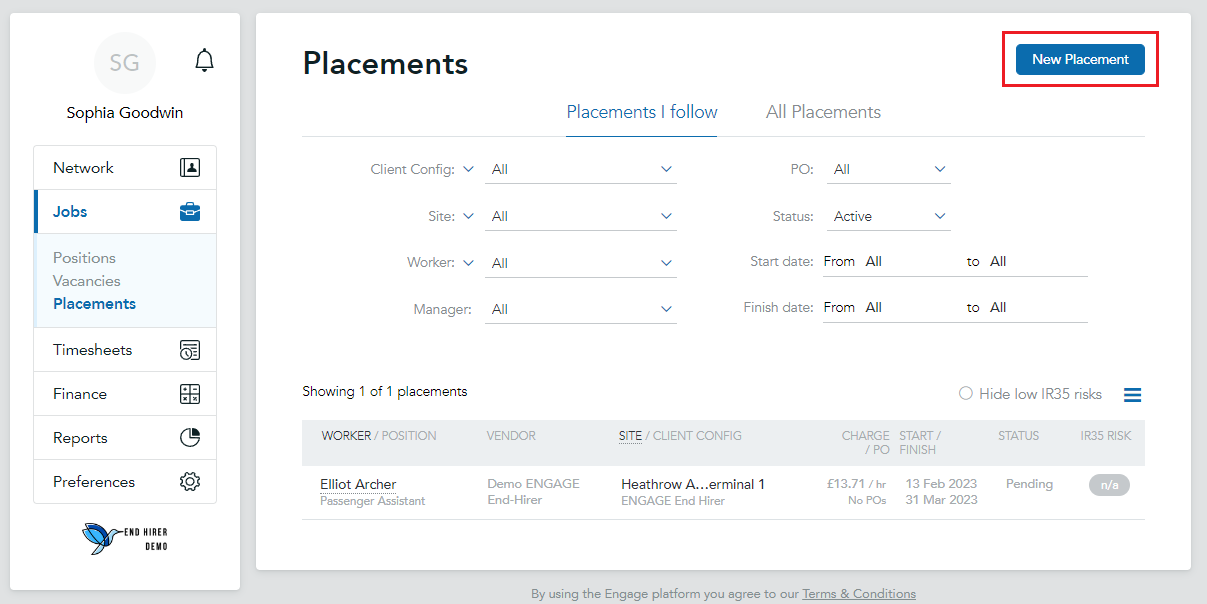The height and width of the screenshot is (604, 1207).
Task: Expand the Manager filter dropdown
Action: point(581,309)
